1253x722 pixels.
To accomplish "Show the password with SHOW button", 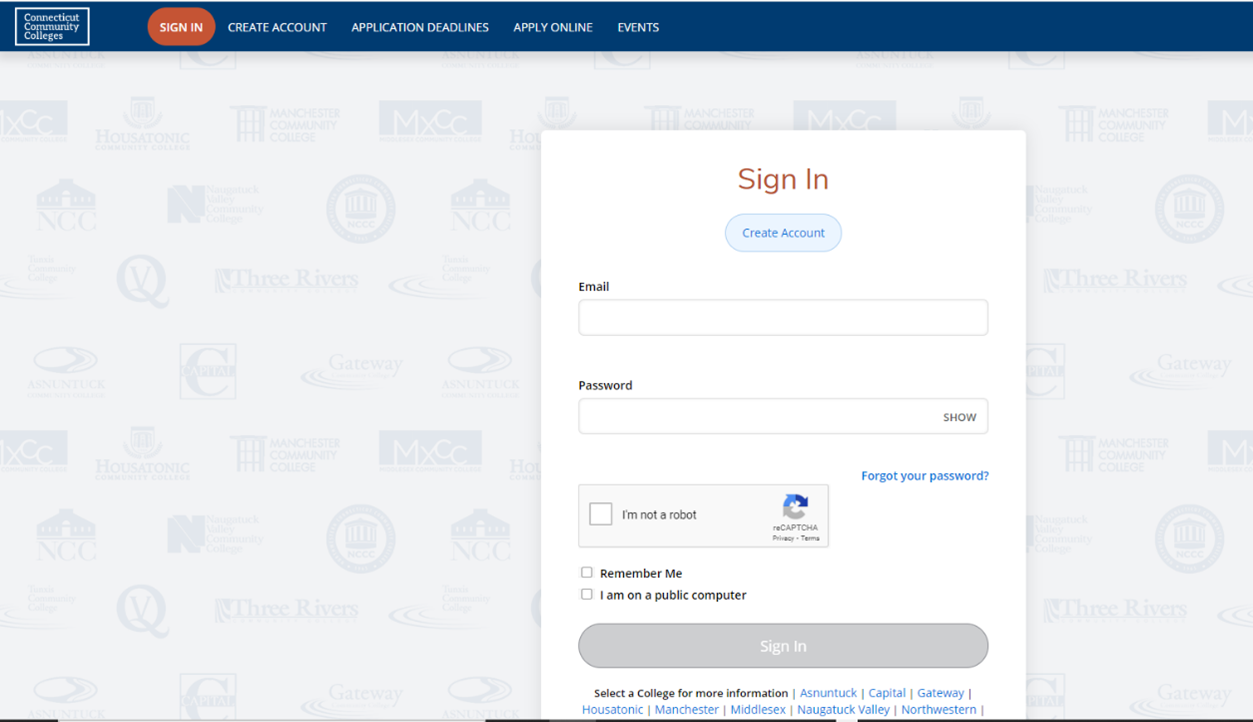I will (x=959, y=417).
